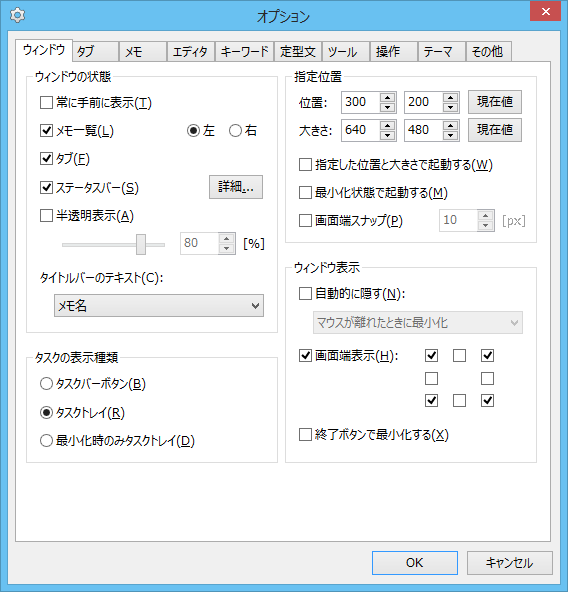Click the transparency slider thumb
Viewport: 568px width, 592px height.
coord(141,244)
